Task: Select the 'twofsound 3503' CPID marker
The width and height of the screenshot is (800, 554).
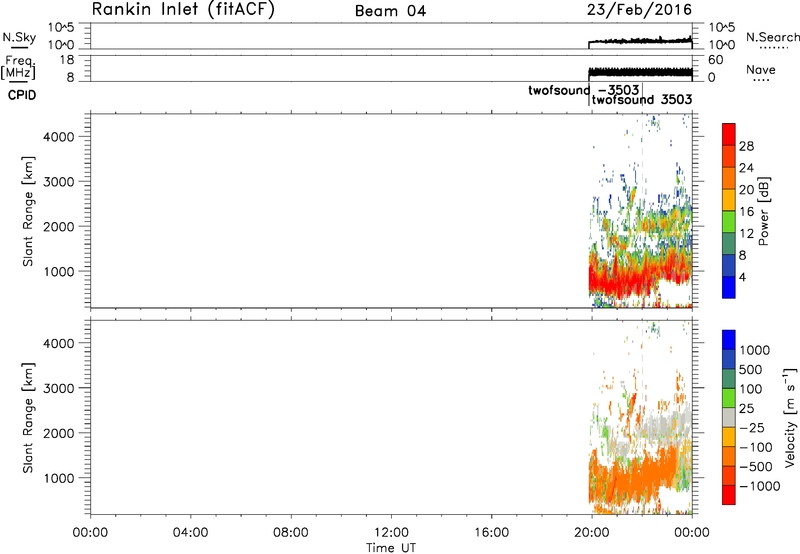Action: click(642, 99)
